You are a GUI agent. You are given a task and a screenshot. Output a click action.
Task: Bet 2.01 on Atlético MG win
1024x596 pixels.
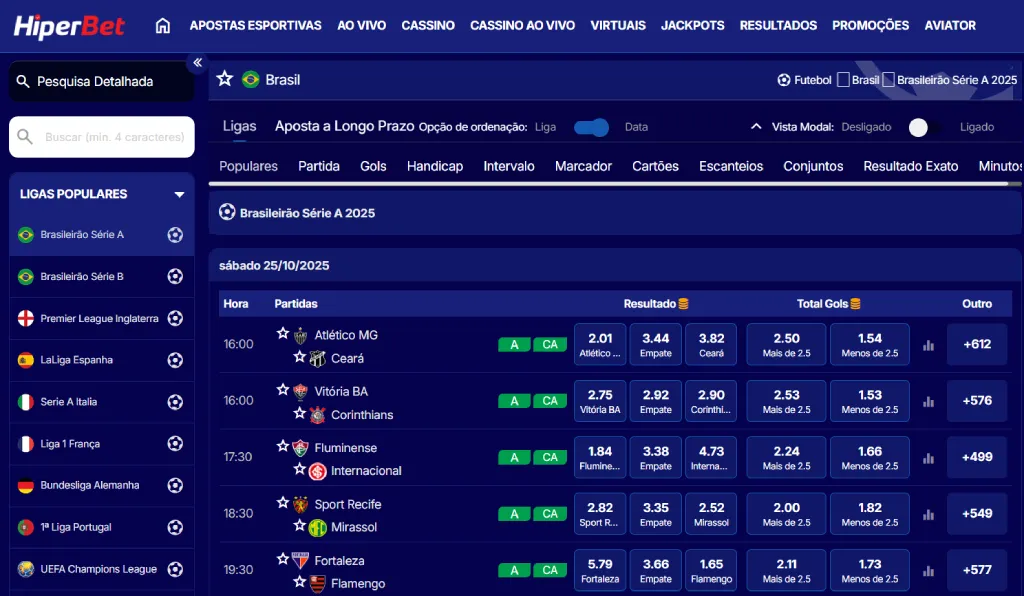[x=600, y=345]
